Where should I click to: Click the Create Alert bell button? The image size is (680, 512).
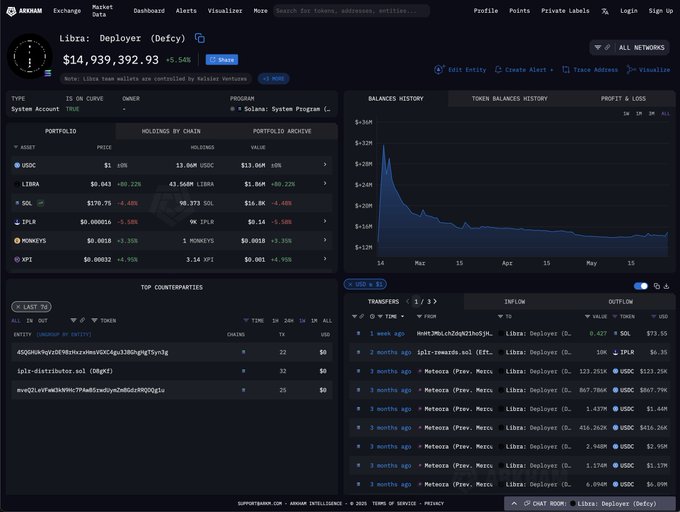[524, 69]
